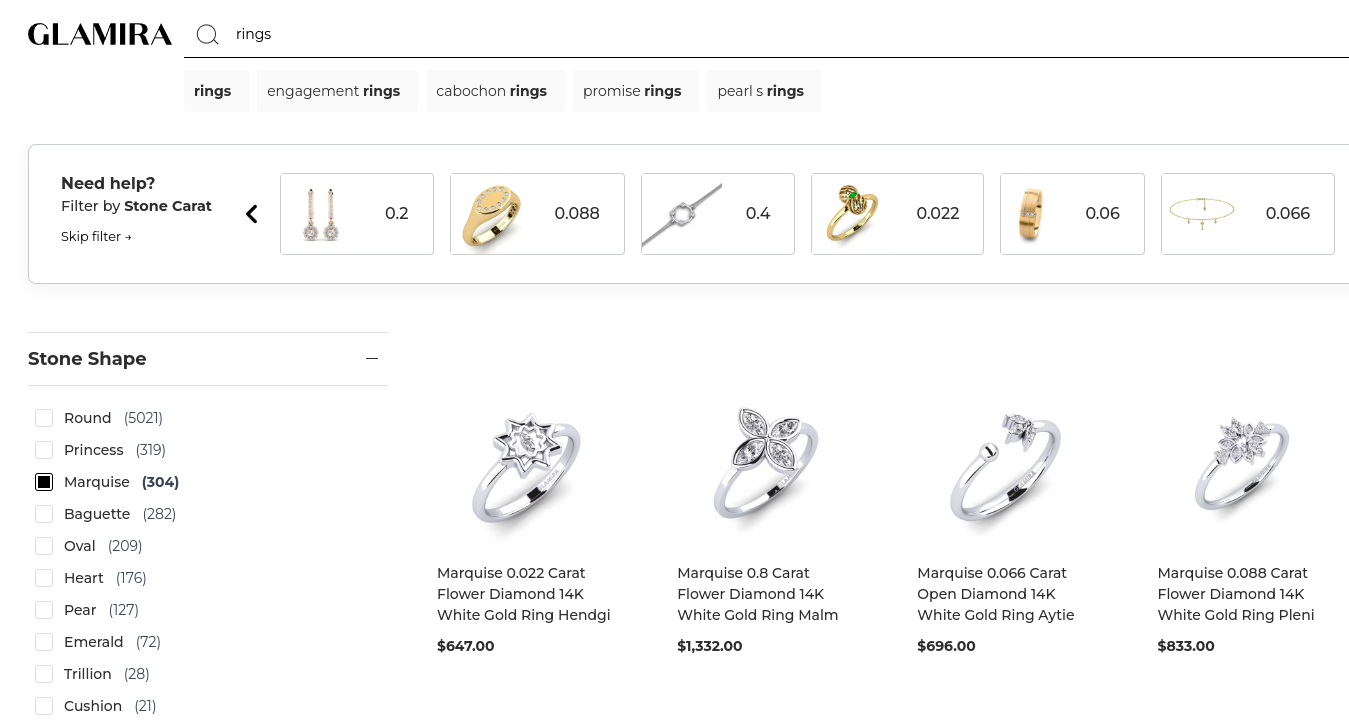Click the carousel previous arrow

tap(252, 214)
